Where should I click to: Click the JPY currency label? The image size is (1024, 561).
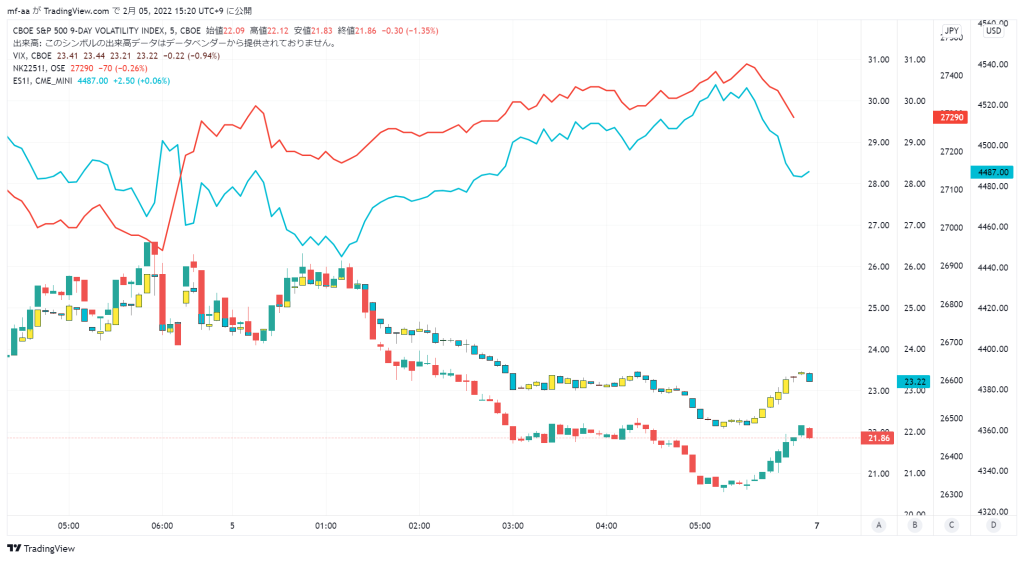(952, 31)
